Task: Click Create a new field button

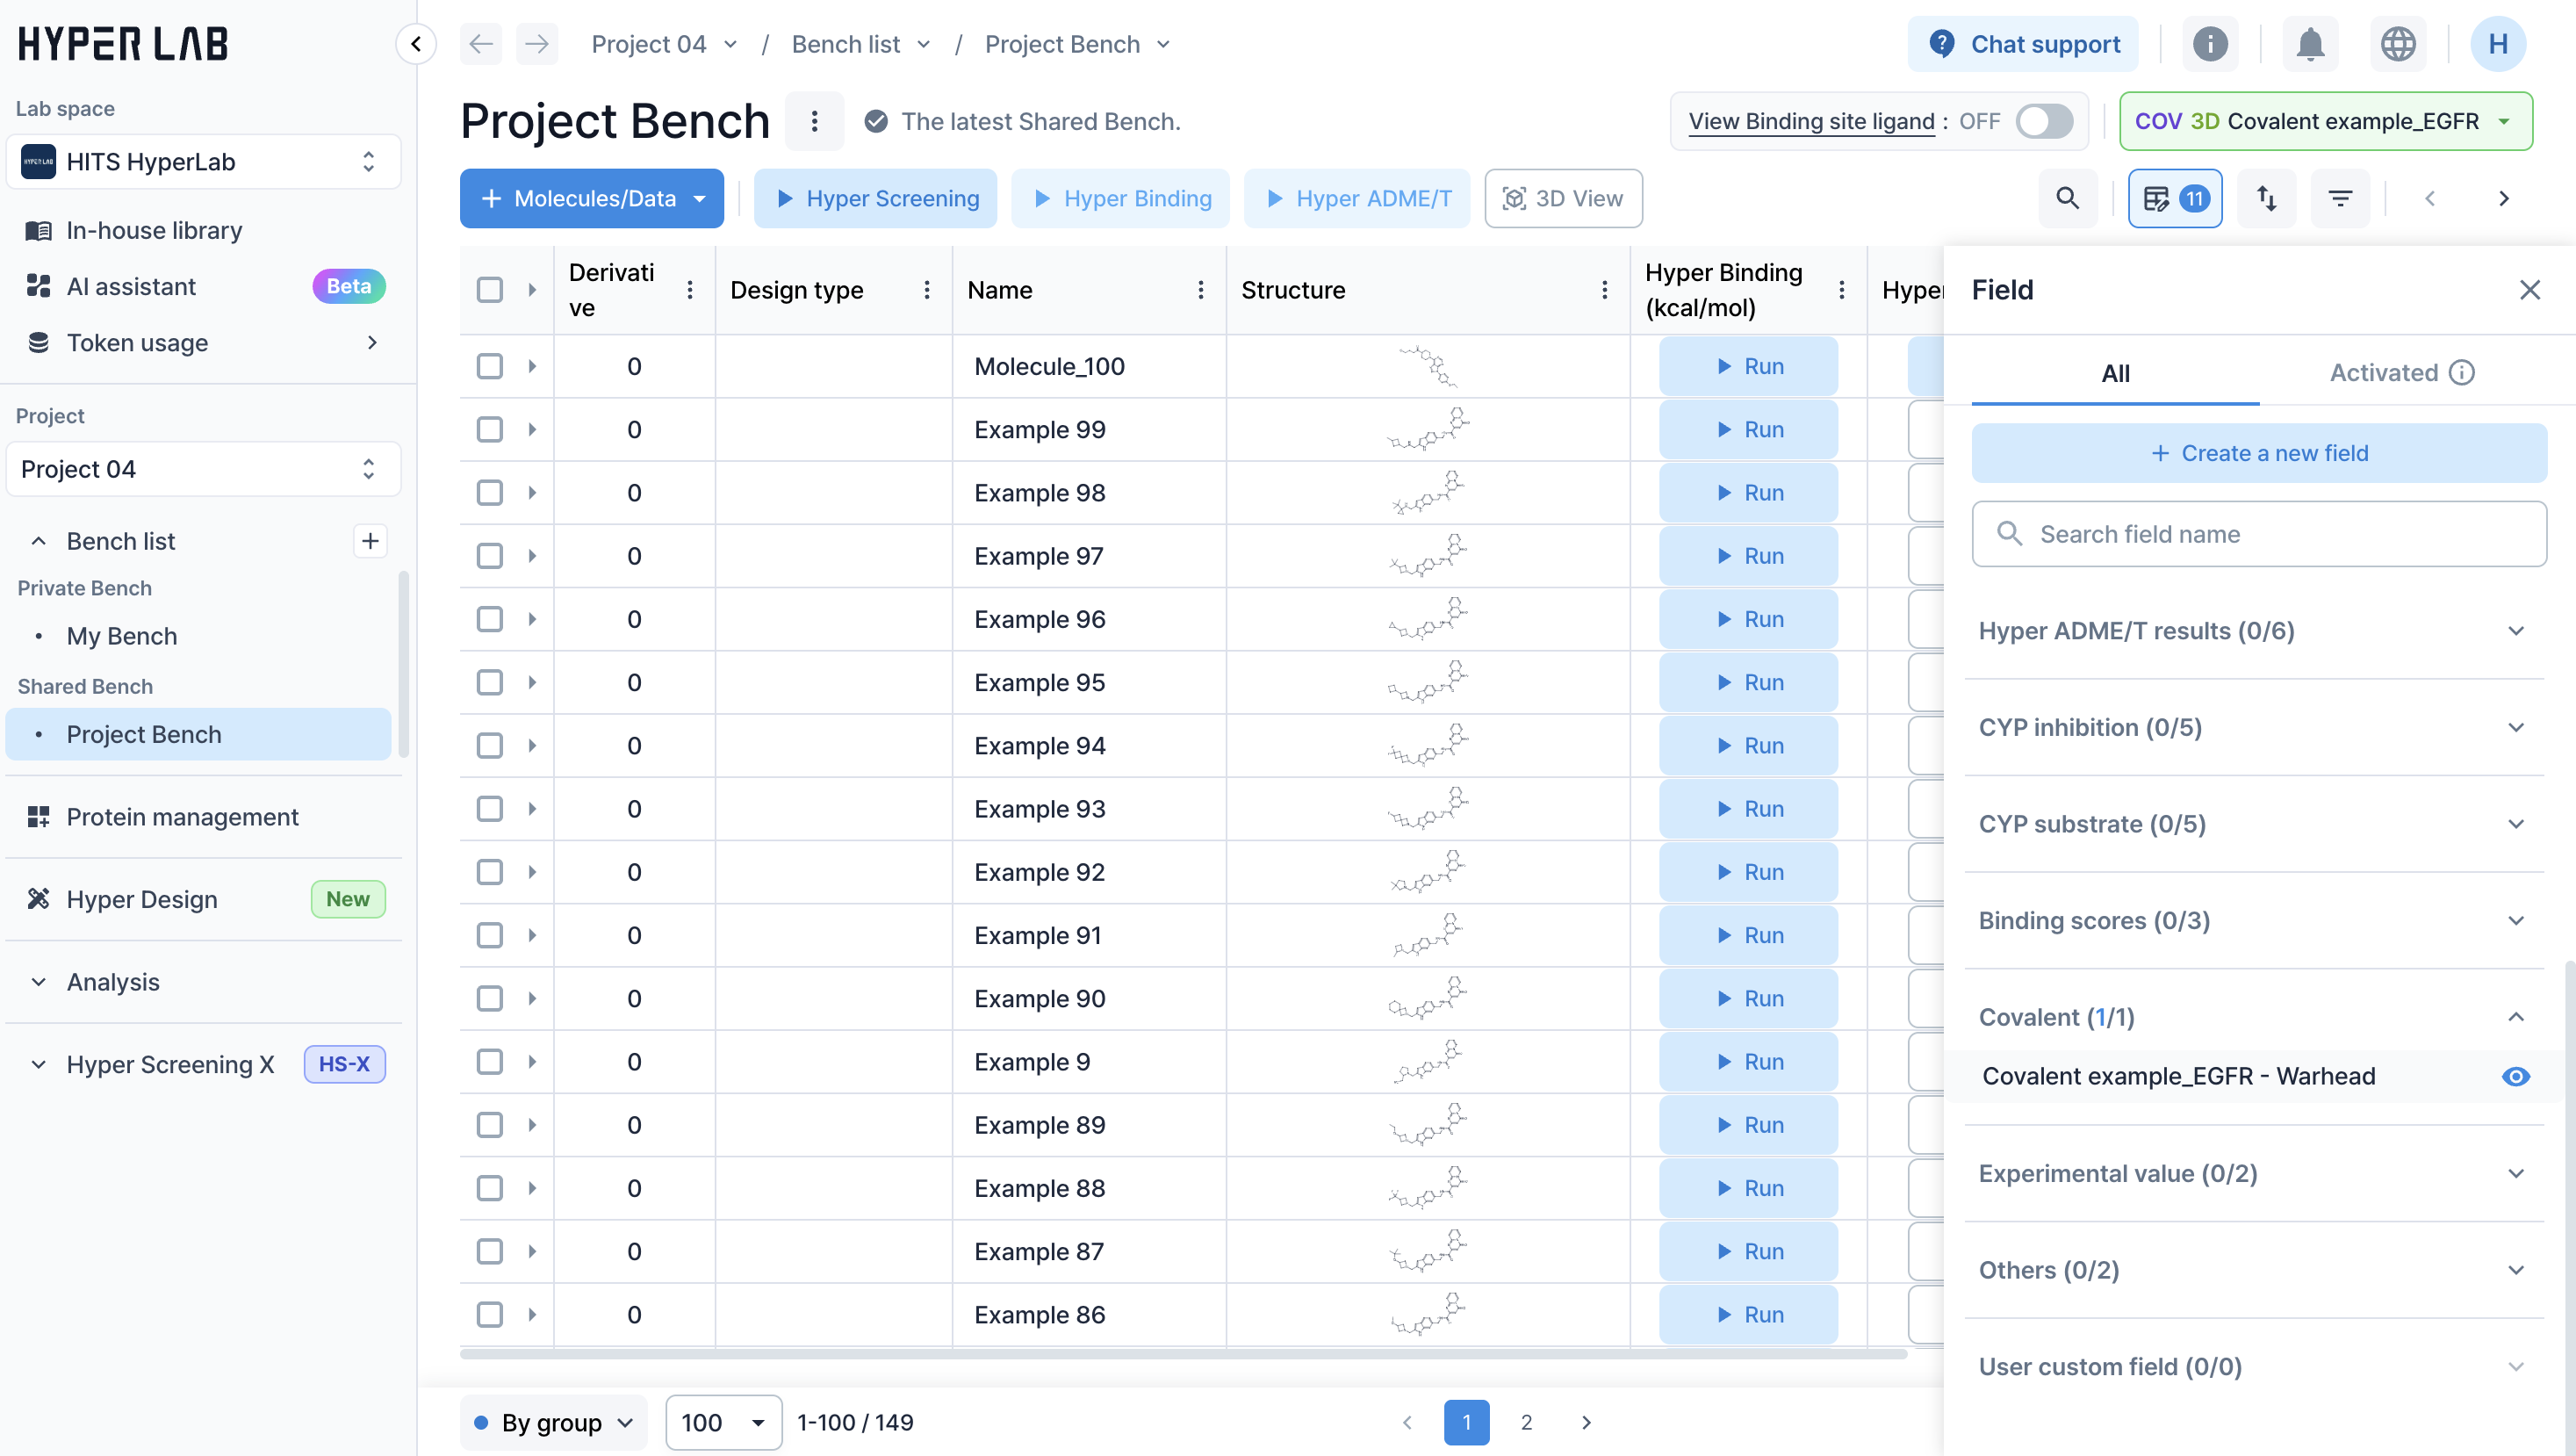Action: point(2258,453)
